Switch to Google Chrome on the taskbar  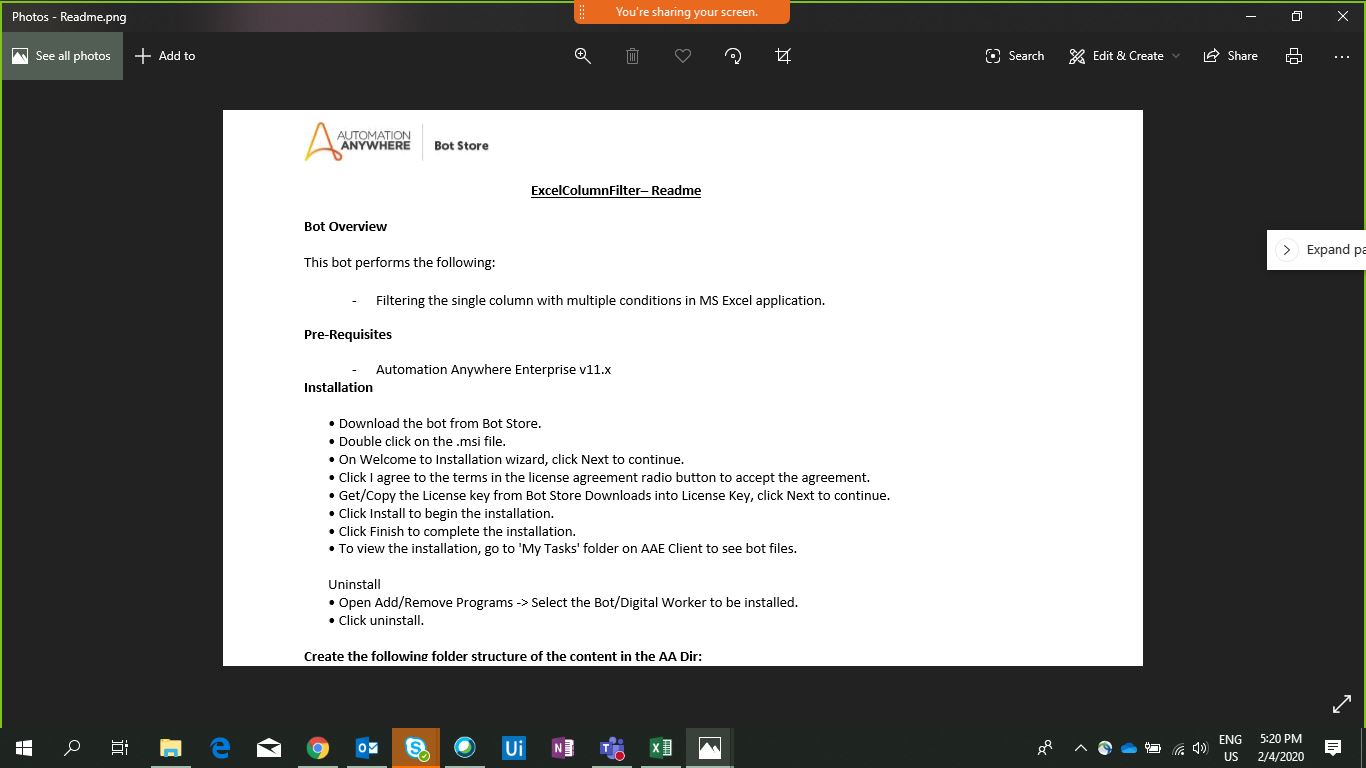click(318, 748)
